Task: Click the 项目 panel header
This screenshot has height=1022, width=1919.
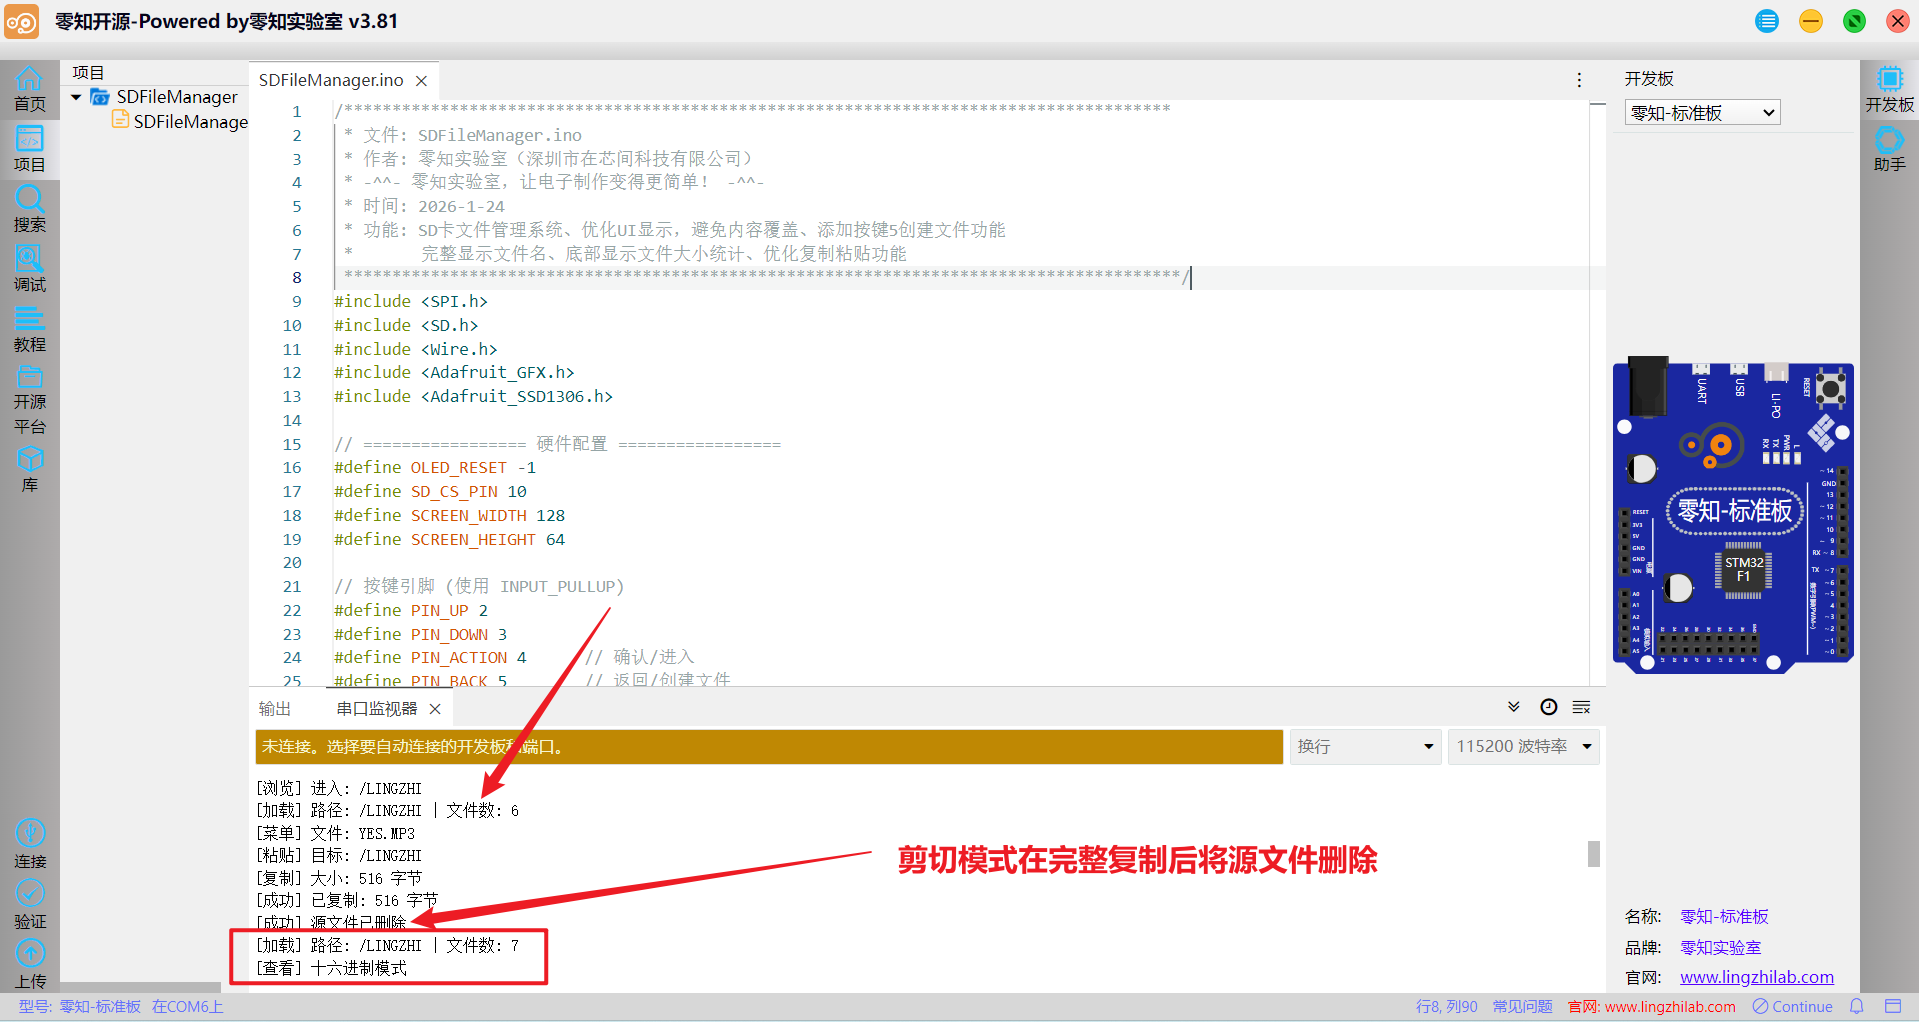Action: pyautogui.click(x=88, y=73)
